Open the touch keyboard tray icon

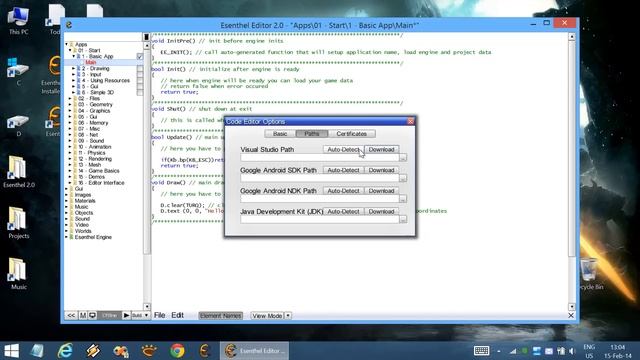click(x=482, y=351)
